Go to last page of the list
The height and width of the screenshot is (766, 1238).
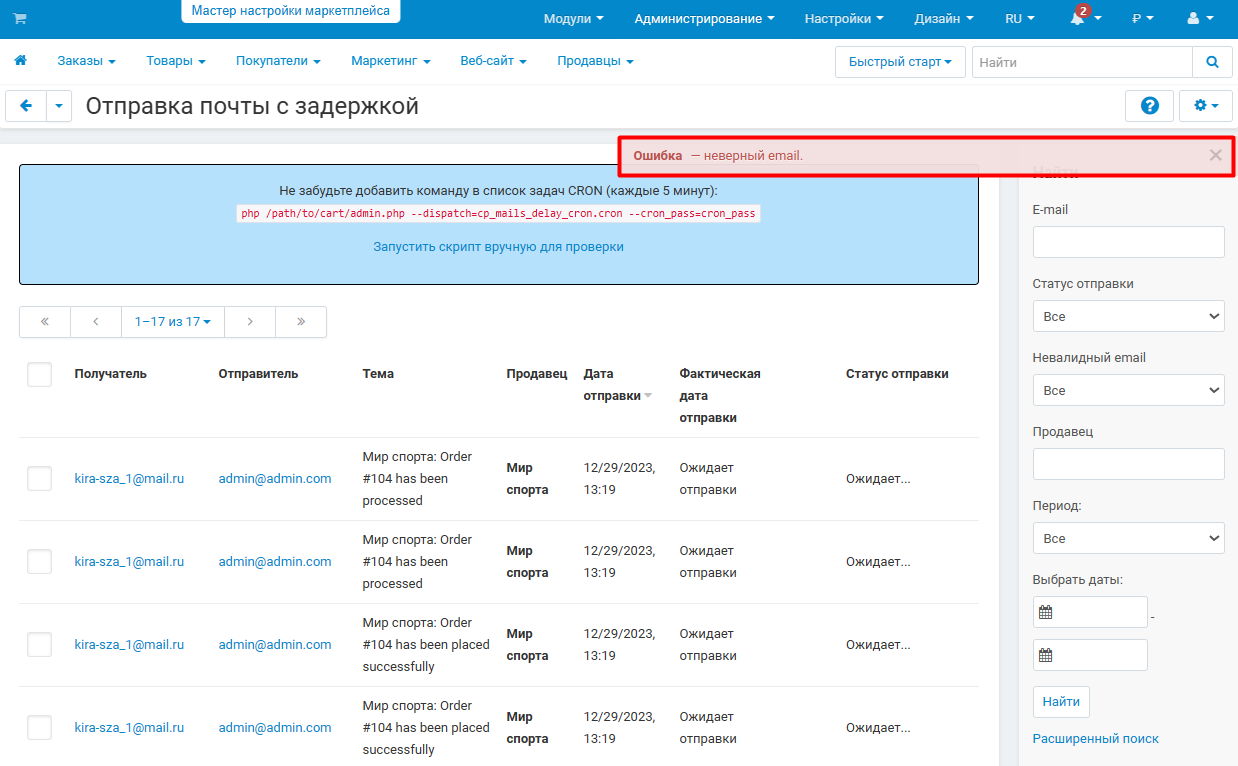(301, 322)
